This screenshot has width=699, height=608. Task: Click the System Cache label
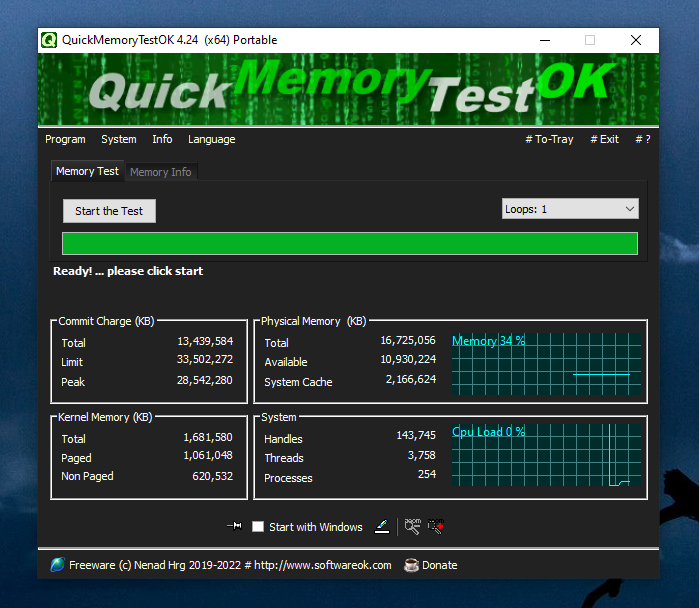click(x=298, y=382)
